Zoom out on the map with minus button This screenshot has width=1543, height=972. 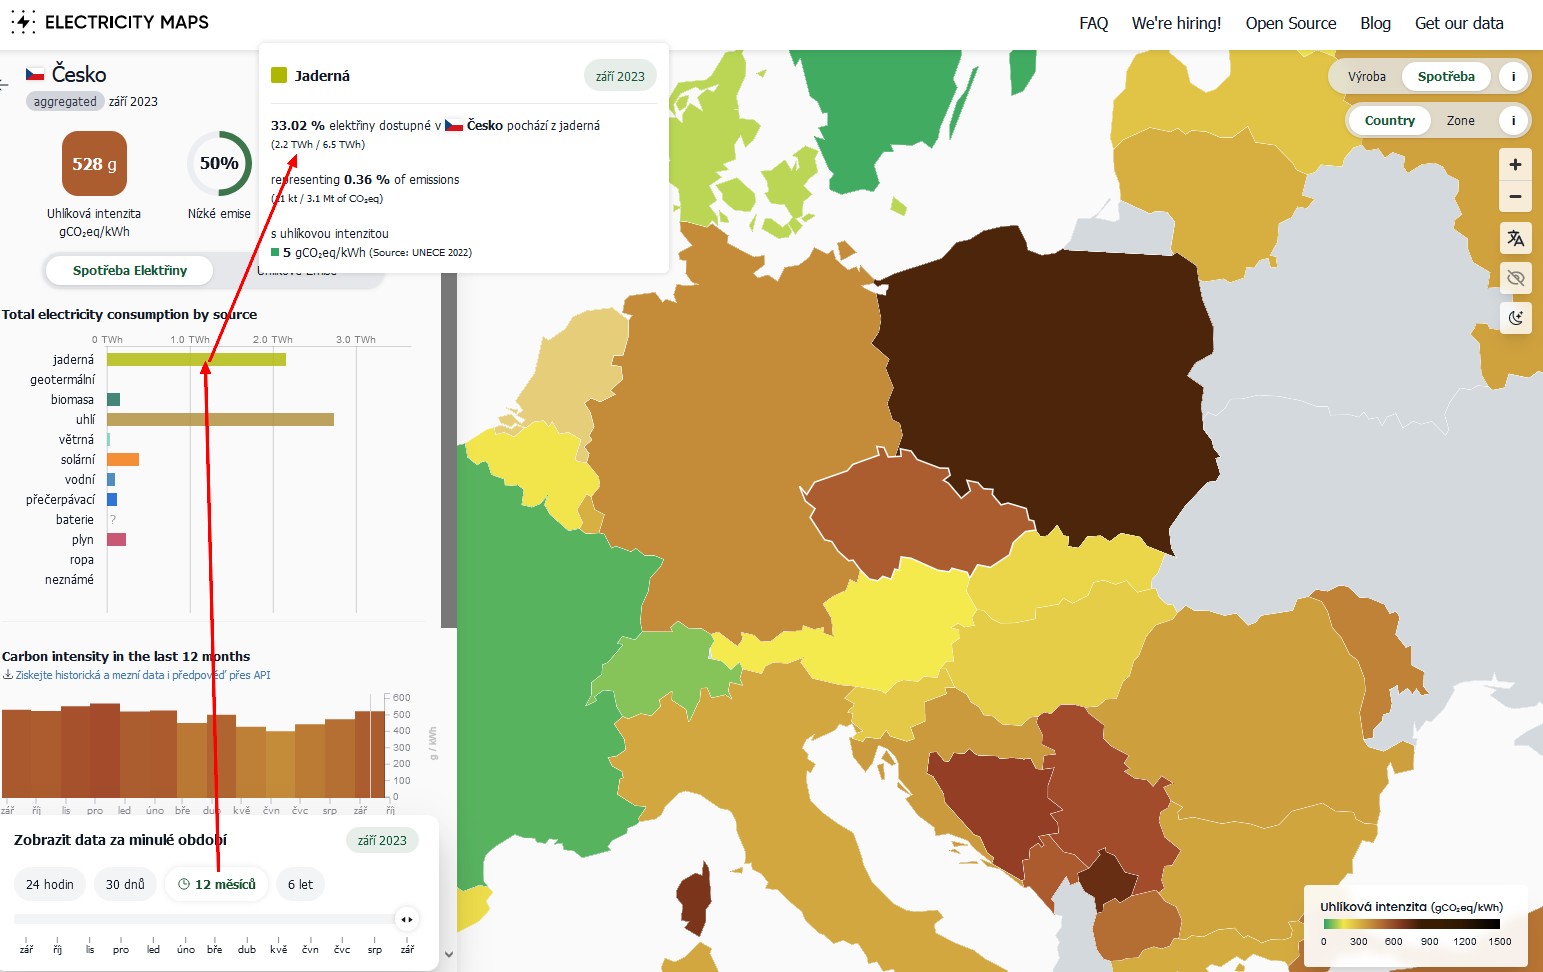coord(1515,197)
